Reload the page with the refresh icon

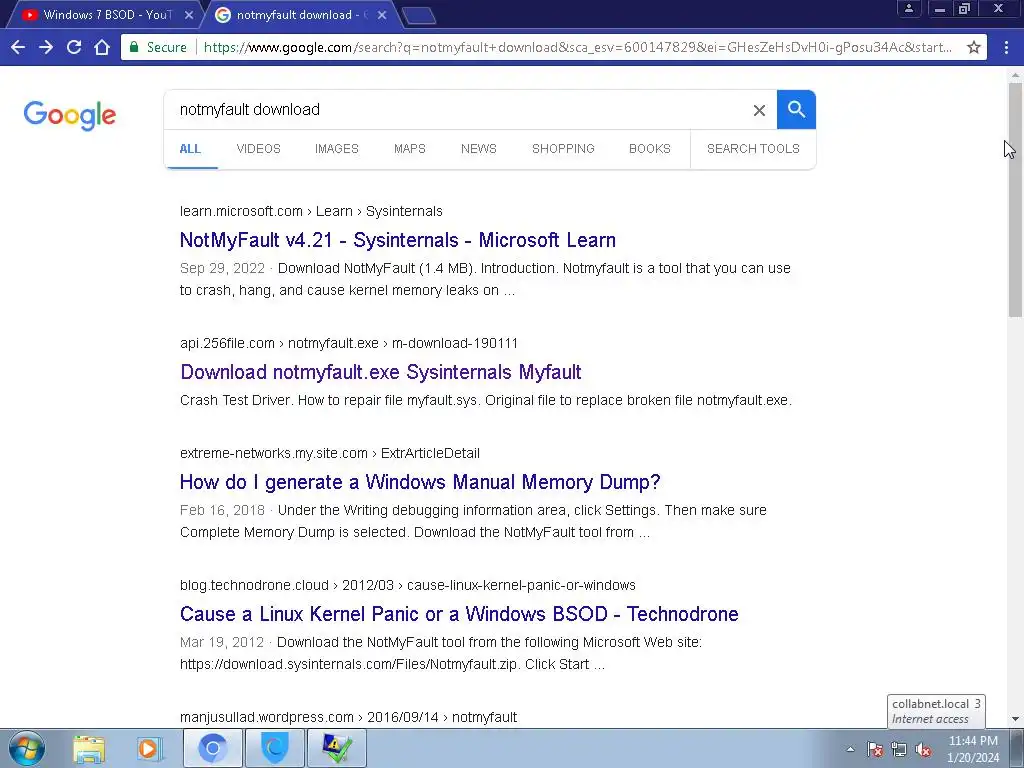(x=74, y=47)
